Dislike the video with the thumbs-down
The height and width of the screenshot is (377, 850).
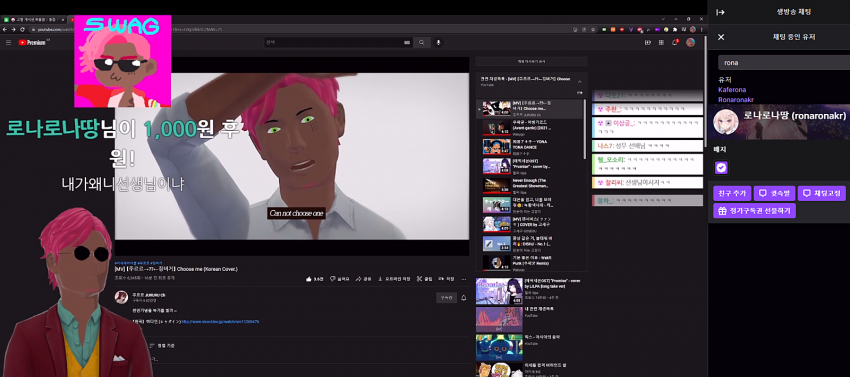340,279
